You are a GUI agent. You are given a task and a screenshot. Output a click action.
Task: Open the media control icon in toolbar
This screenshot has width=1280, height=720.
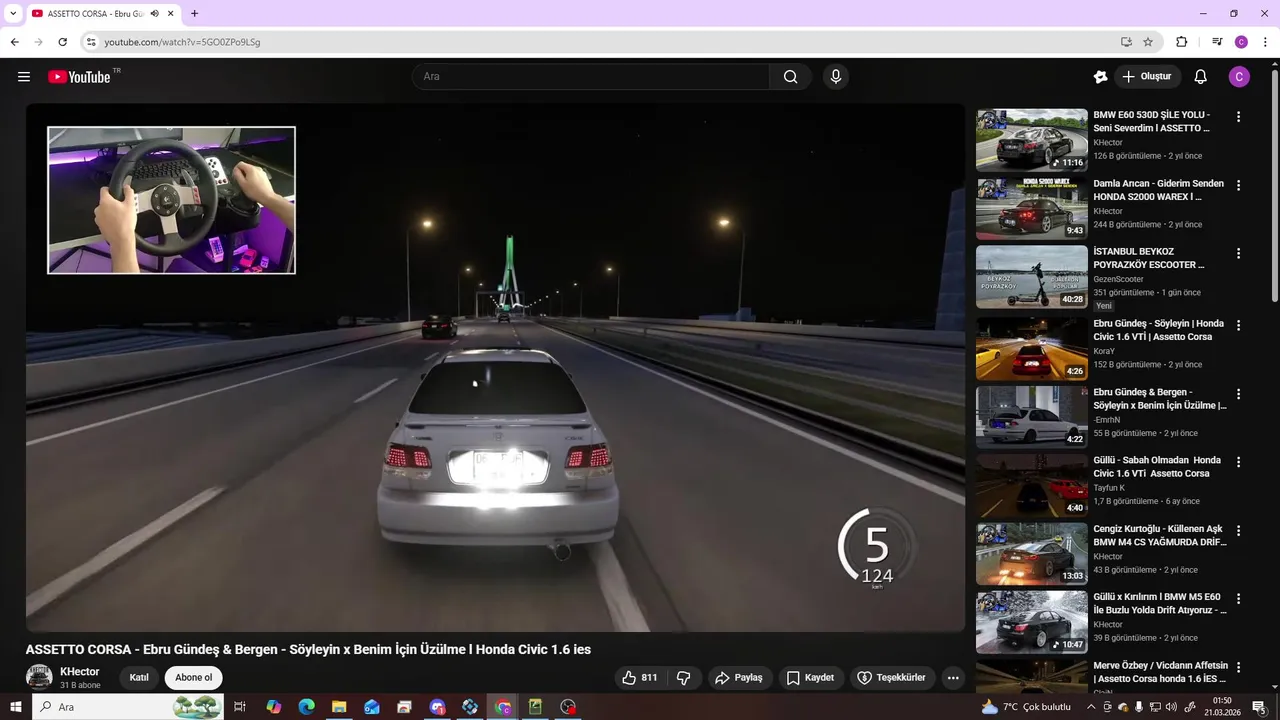(1217, 42)
